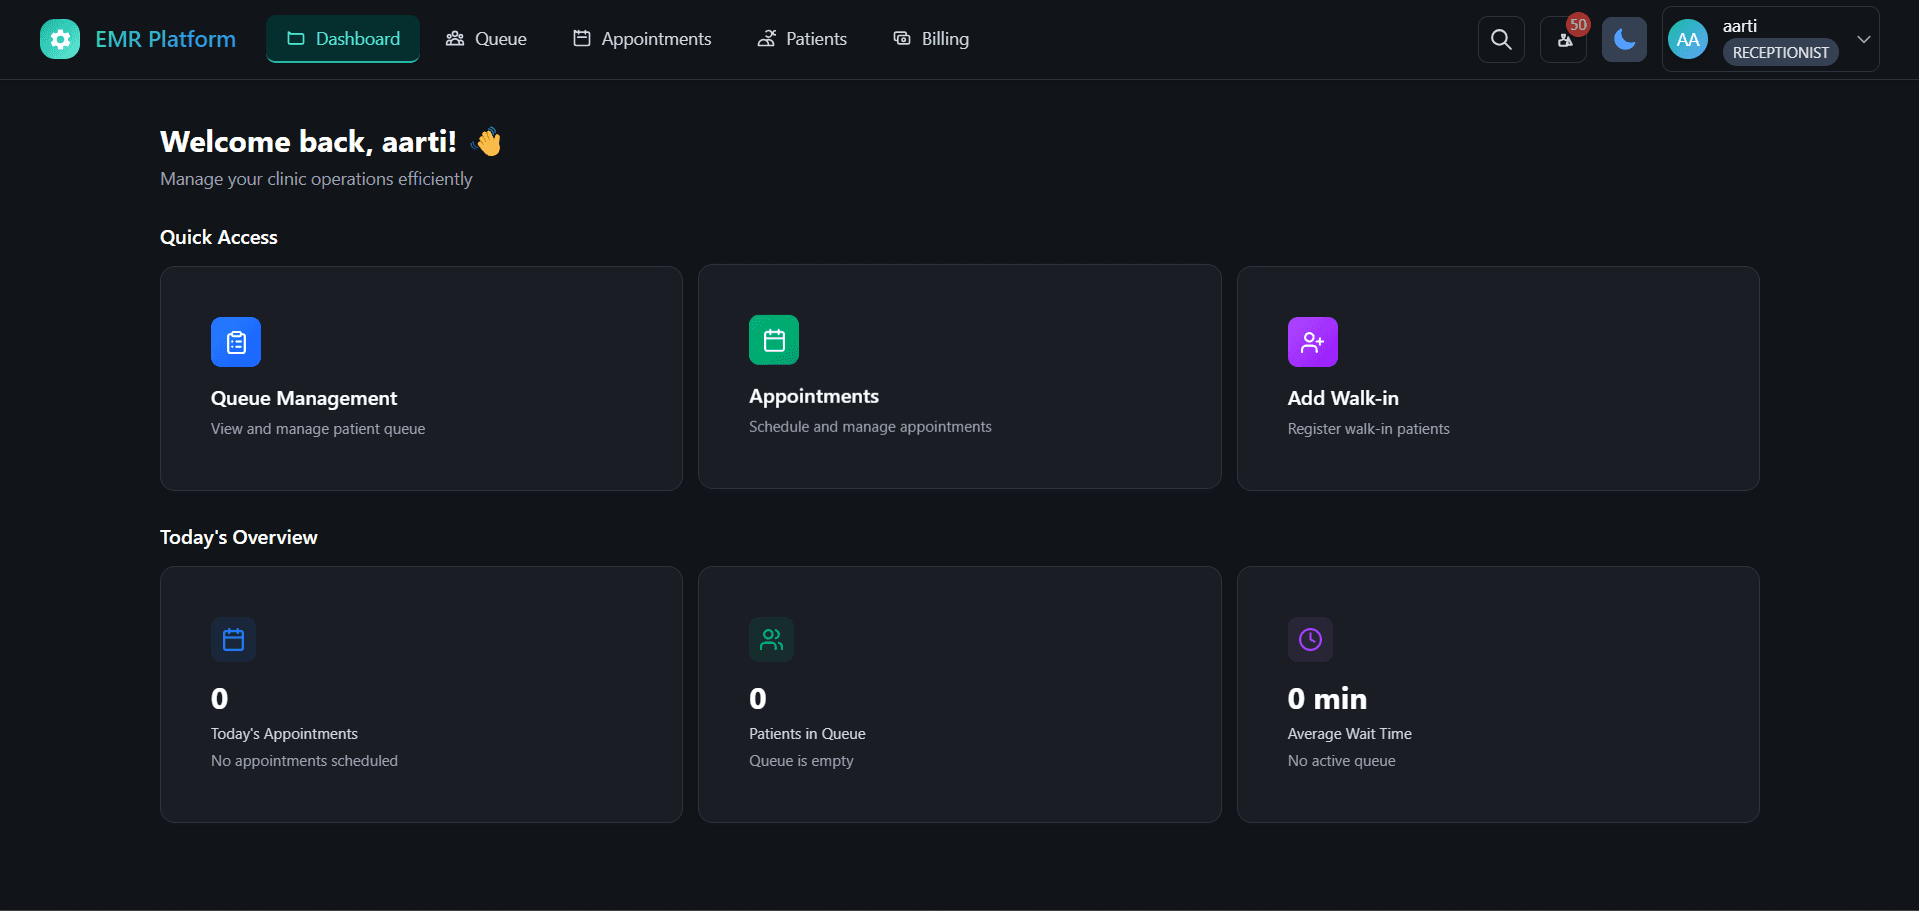This screenshot has height=911, width=1919.
Task: Open Queue Management quick access card title
Action: coord(304,398)
